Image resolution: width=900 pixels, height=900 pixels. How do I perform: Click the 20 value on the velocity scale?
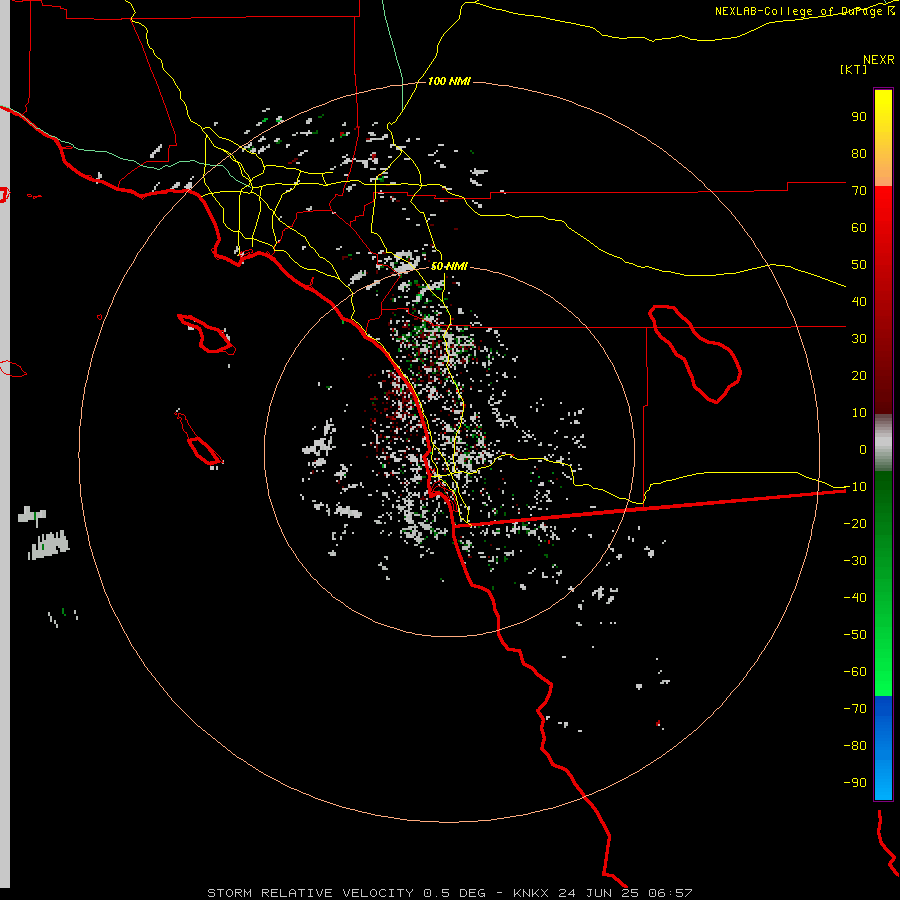pos(859,375)
